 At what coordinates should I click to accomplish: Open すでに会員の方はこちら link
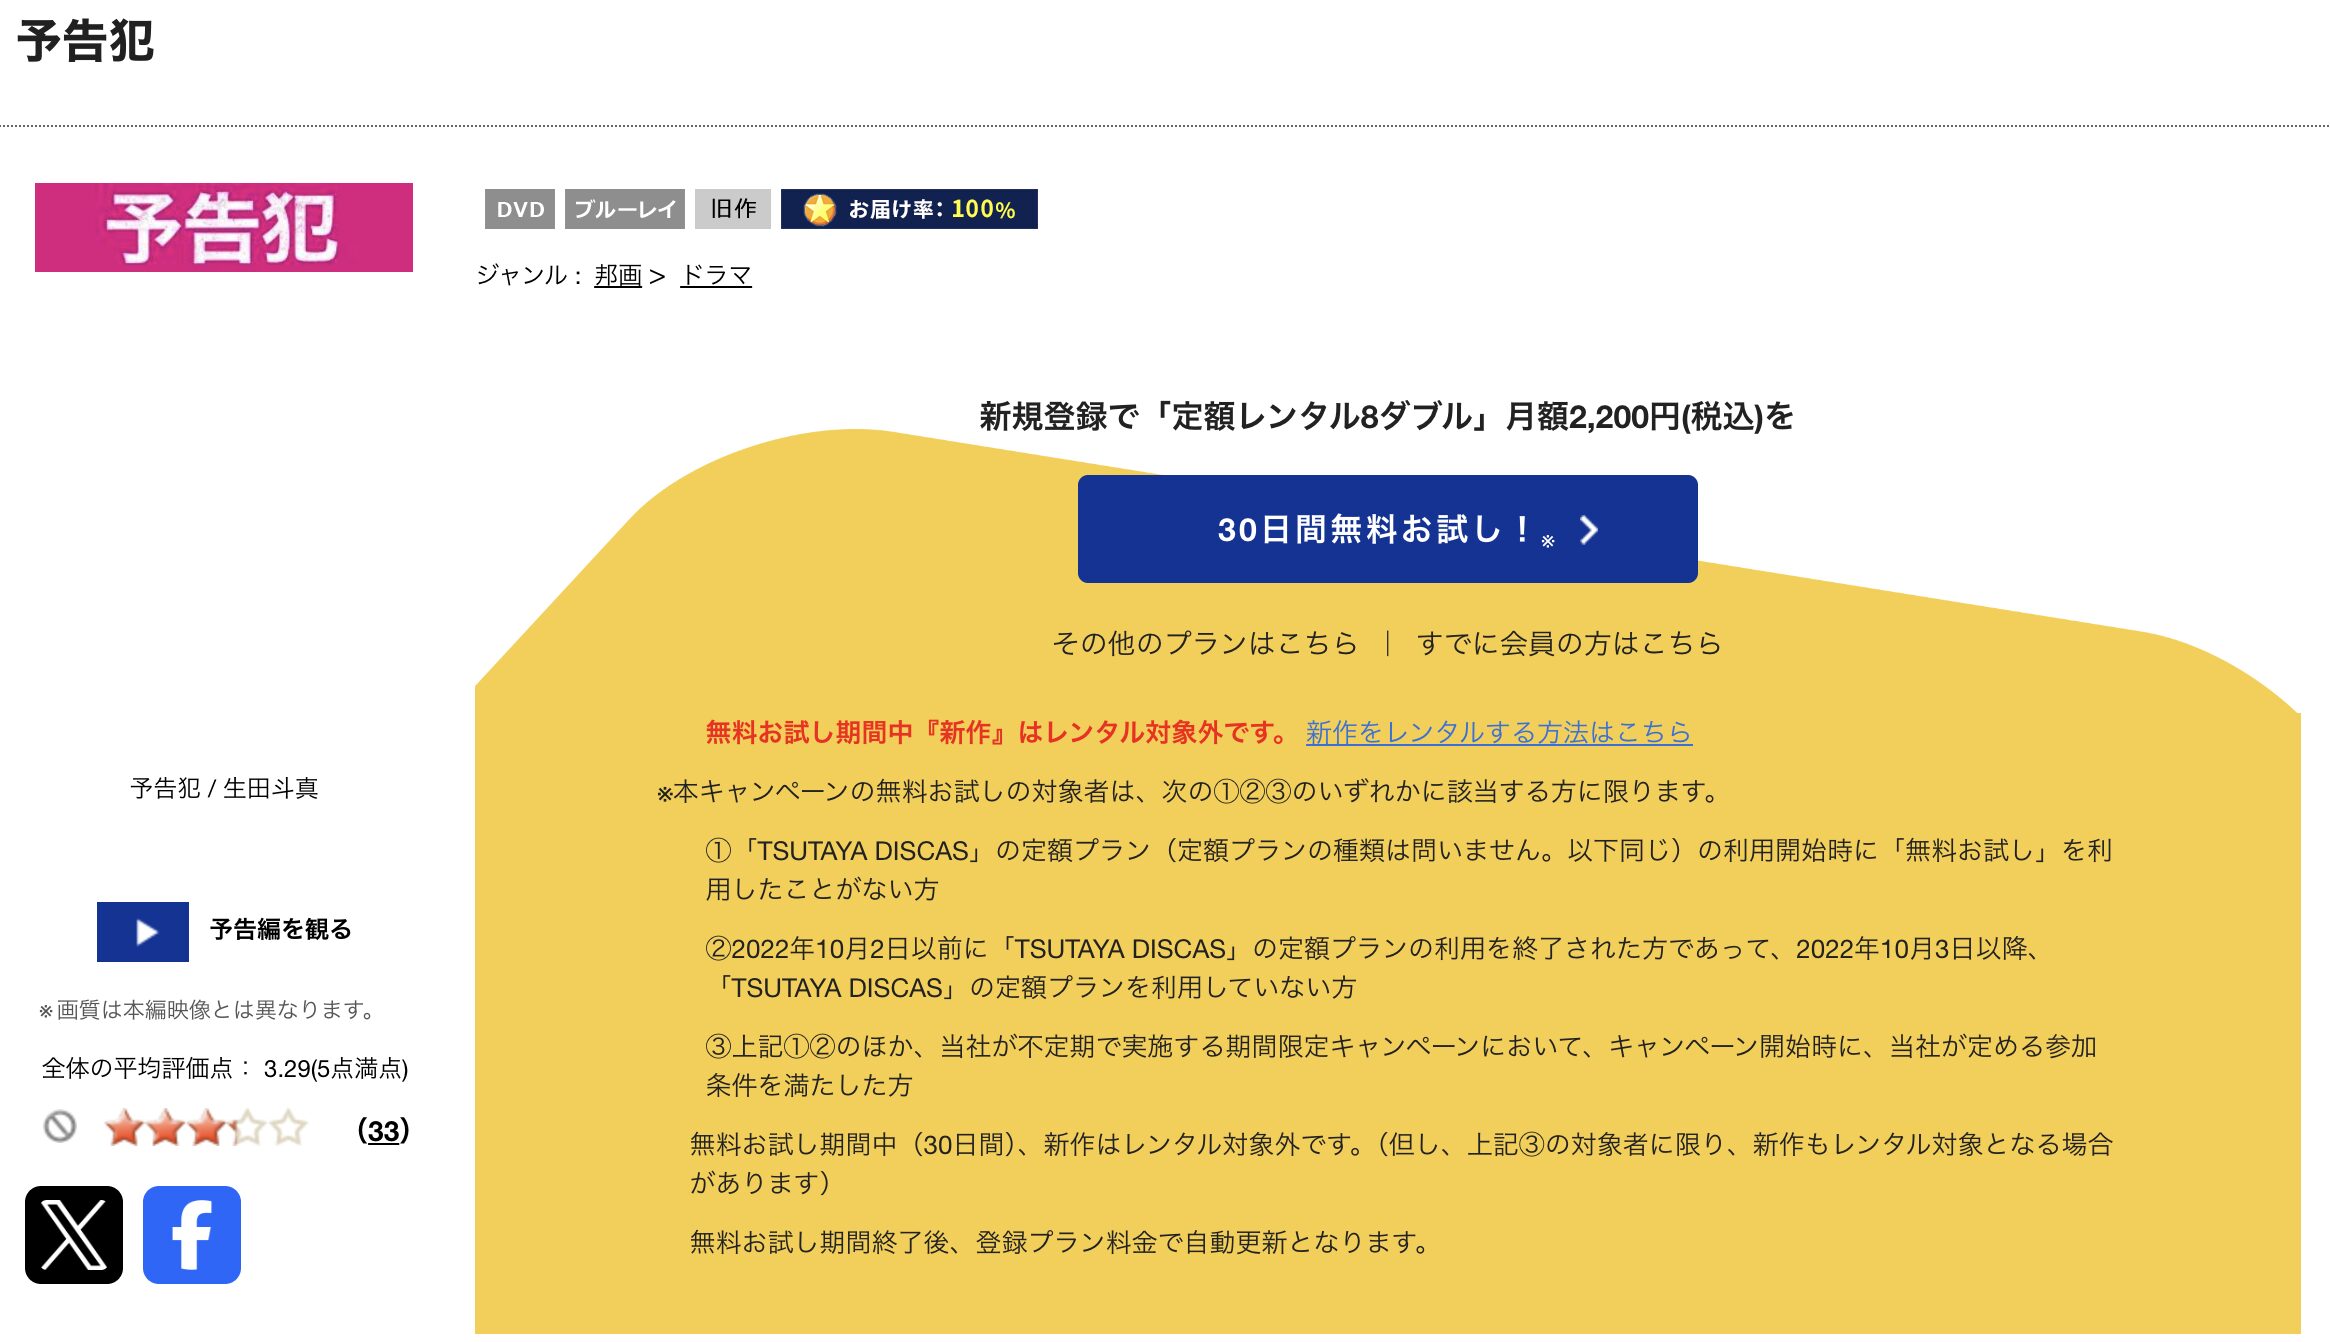click(1569, 643)
